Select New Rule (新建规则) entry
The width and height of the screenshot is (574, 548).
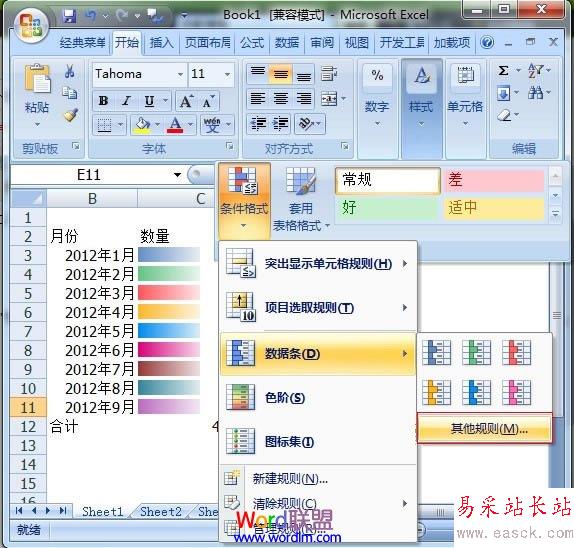tap(318, 478)
